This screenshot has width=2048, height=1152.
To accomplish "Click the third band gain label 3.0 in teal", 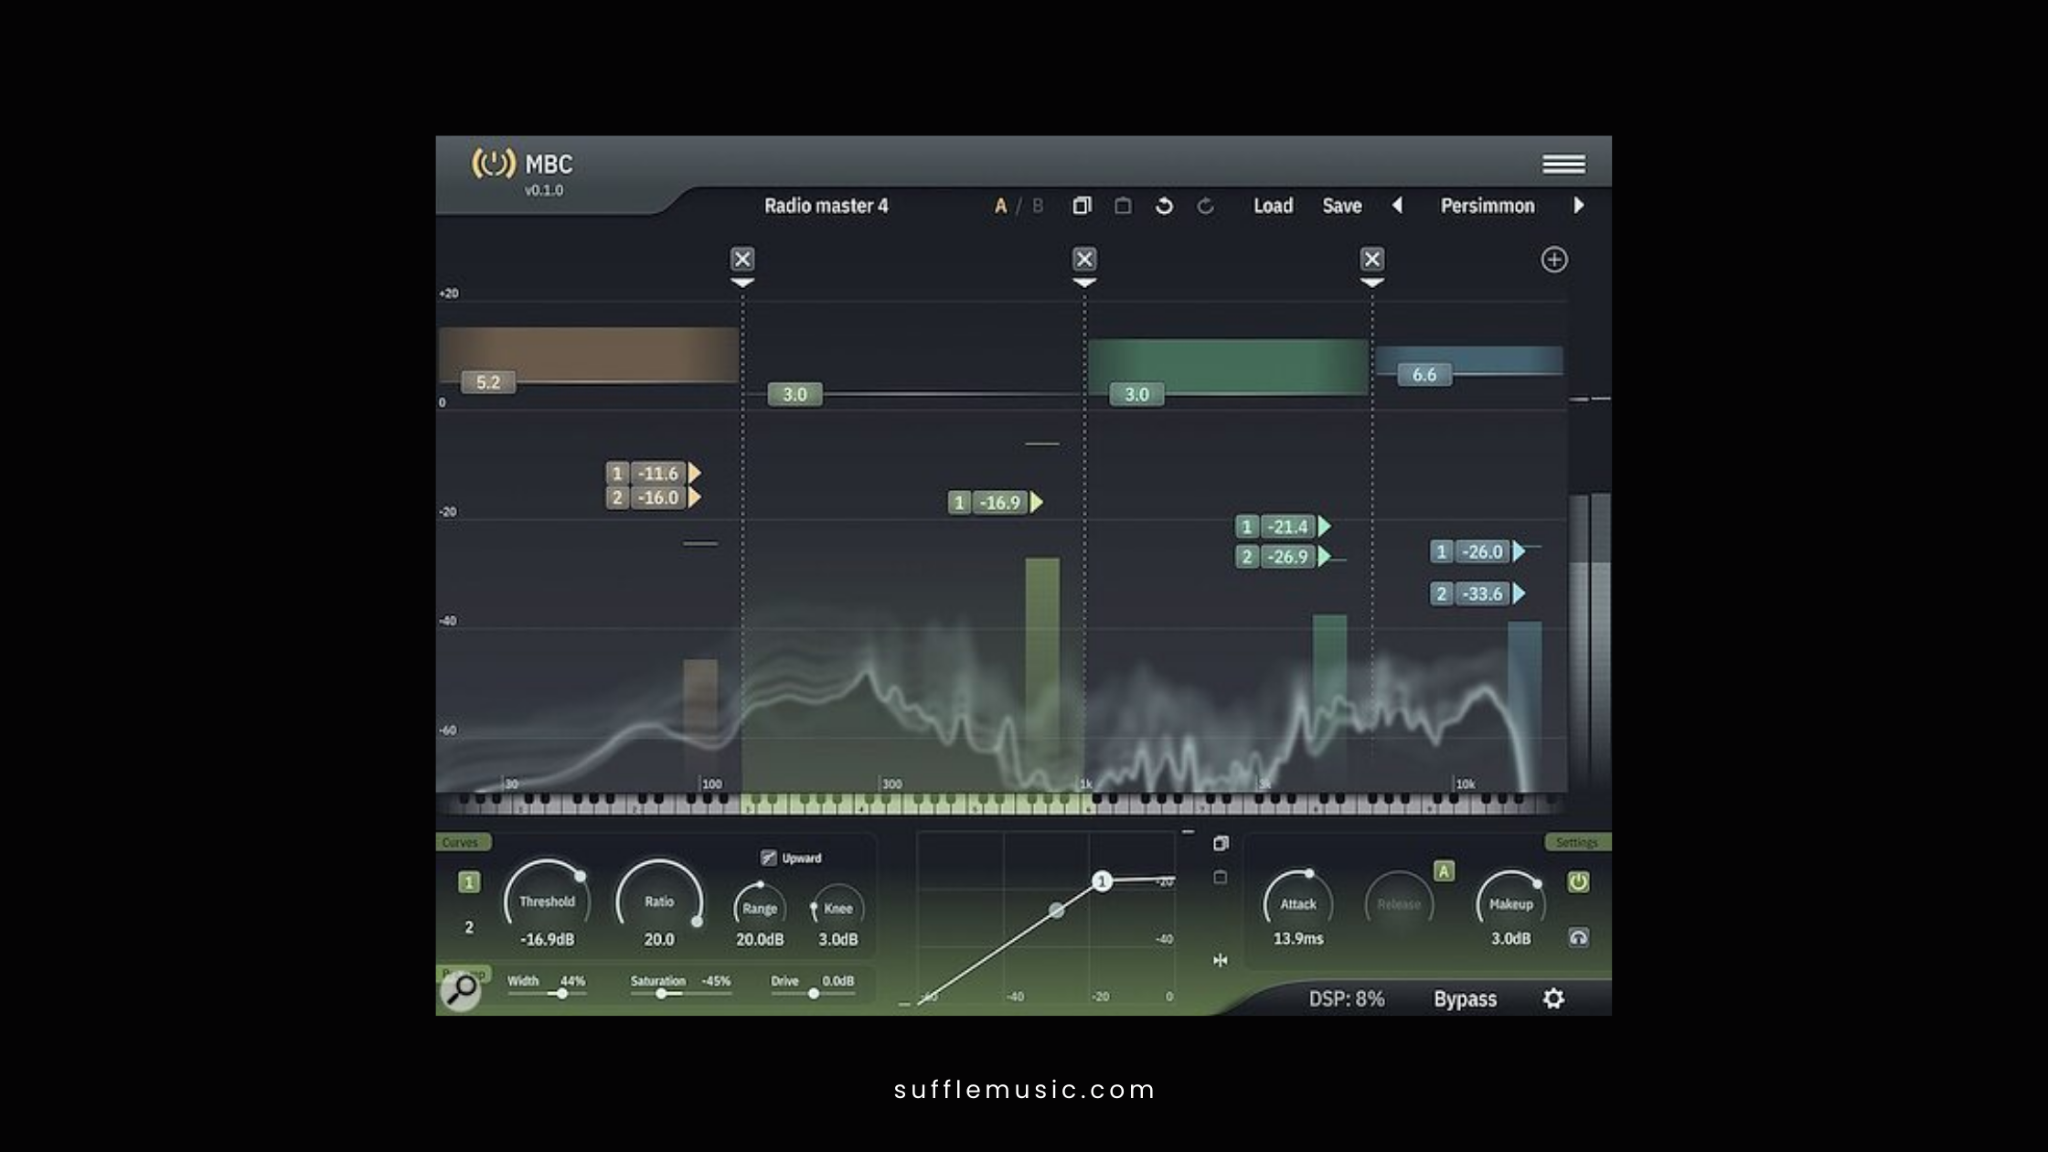I will (x=1137, y=394).
